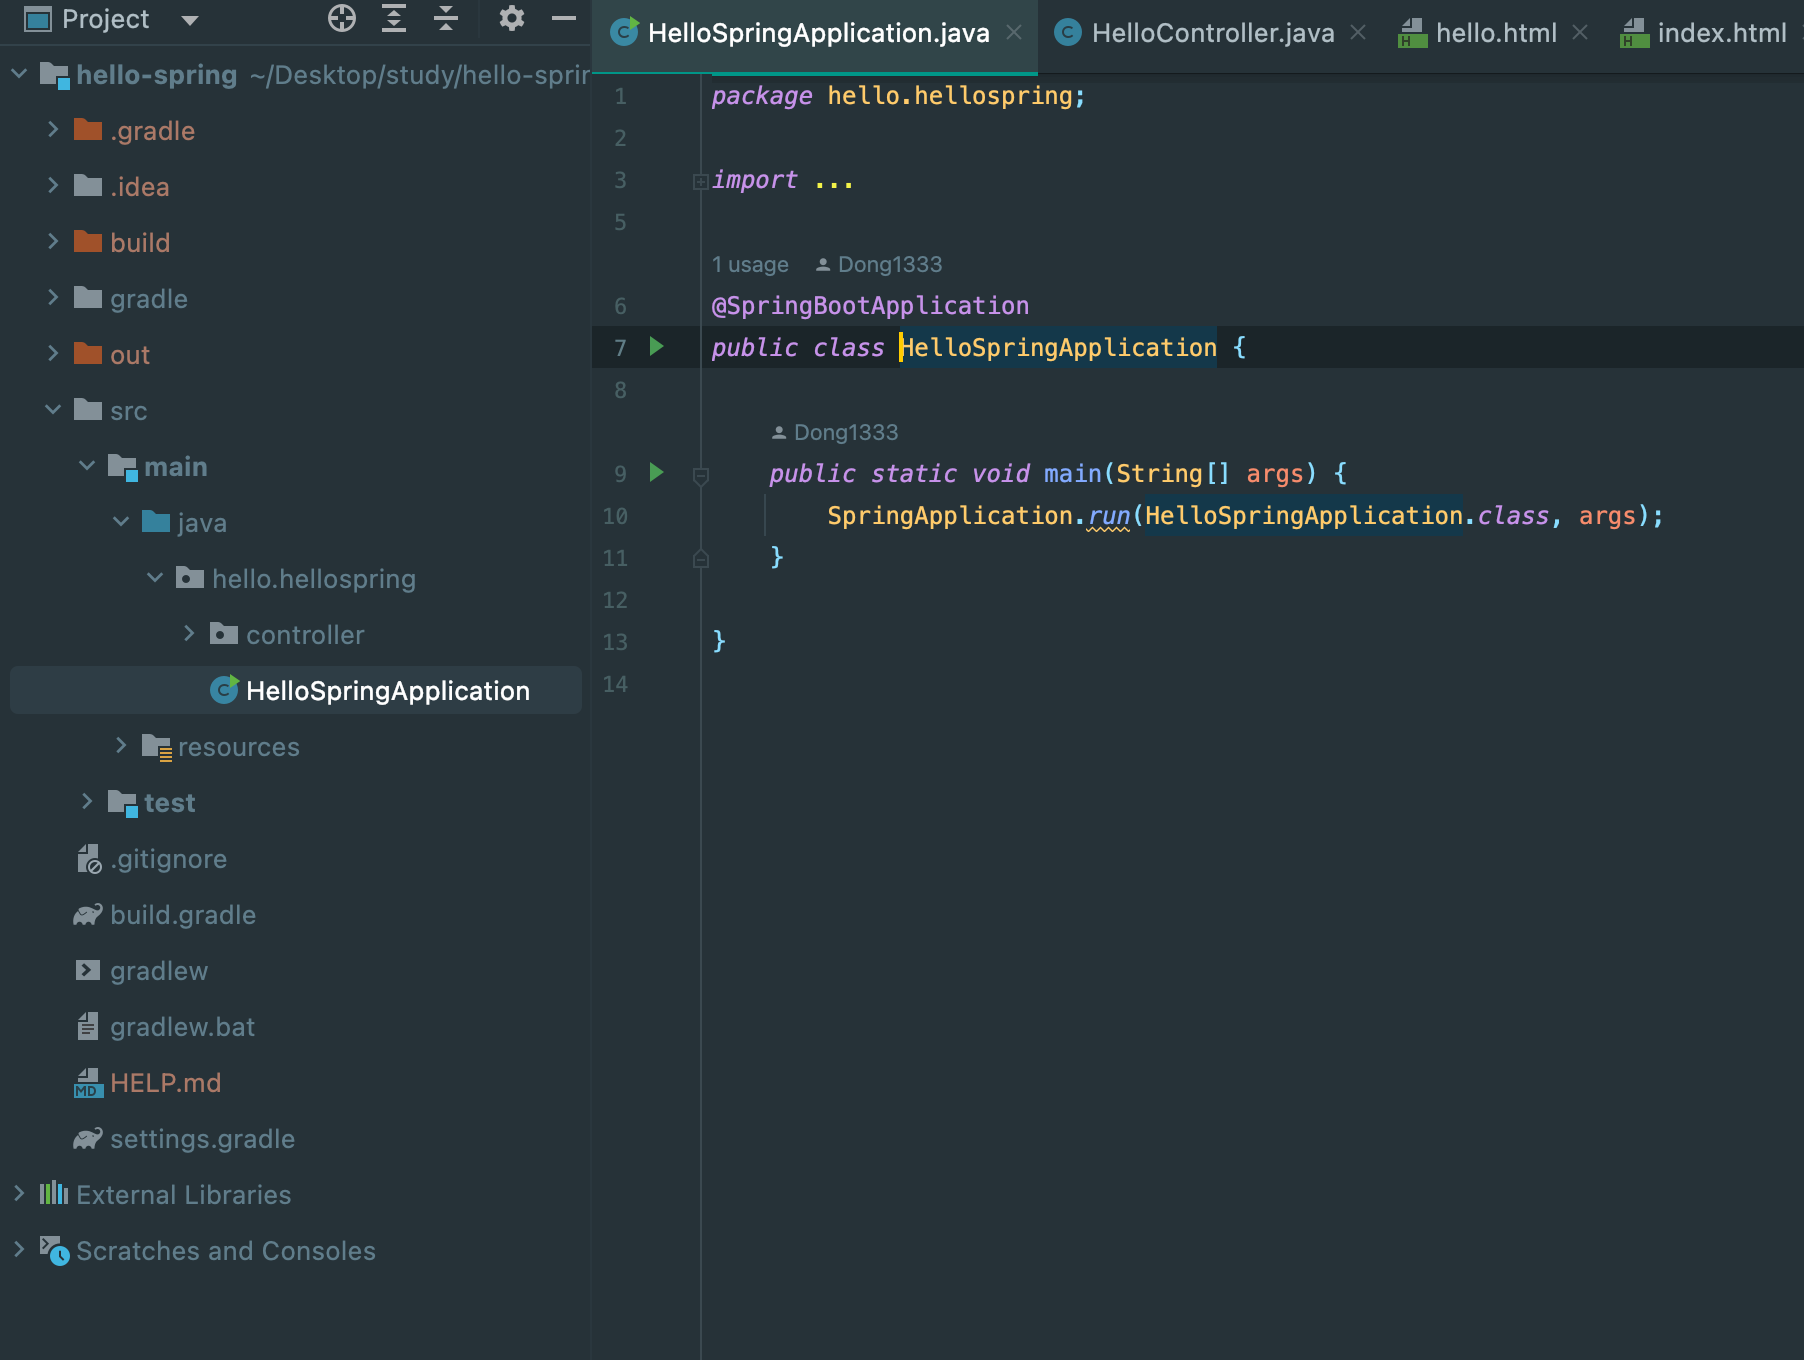Close the HelloSpringApplication.java tab
The image size is (1804, 1360).
[1014, 33]
